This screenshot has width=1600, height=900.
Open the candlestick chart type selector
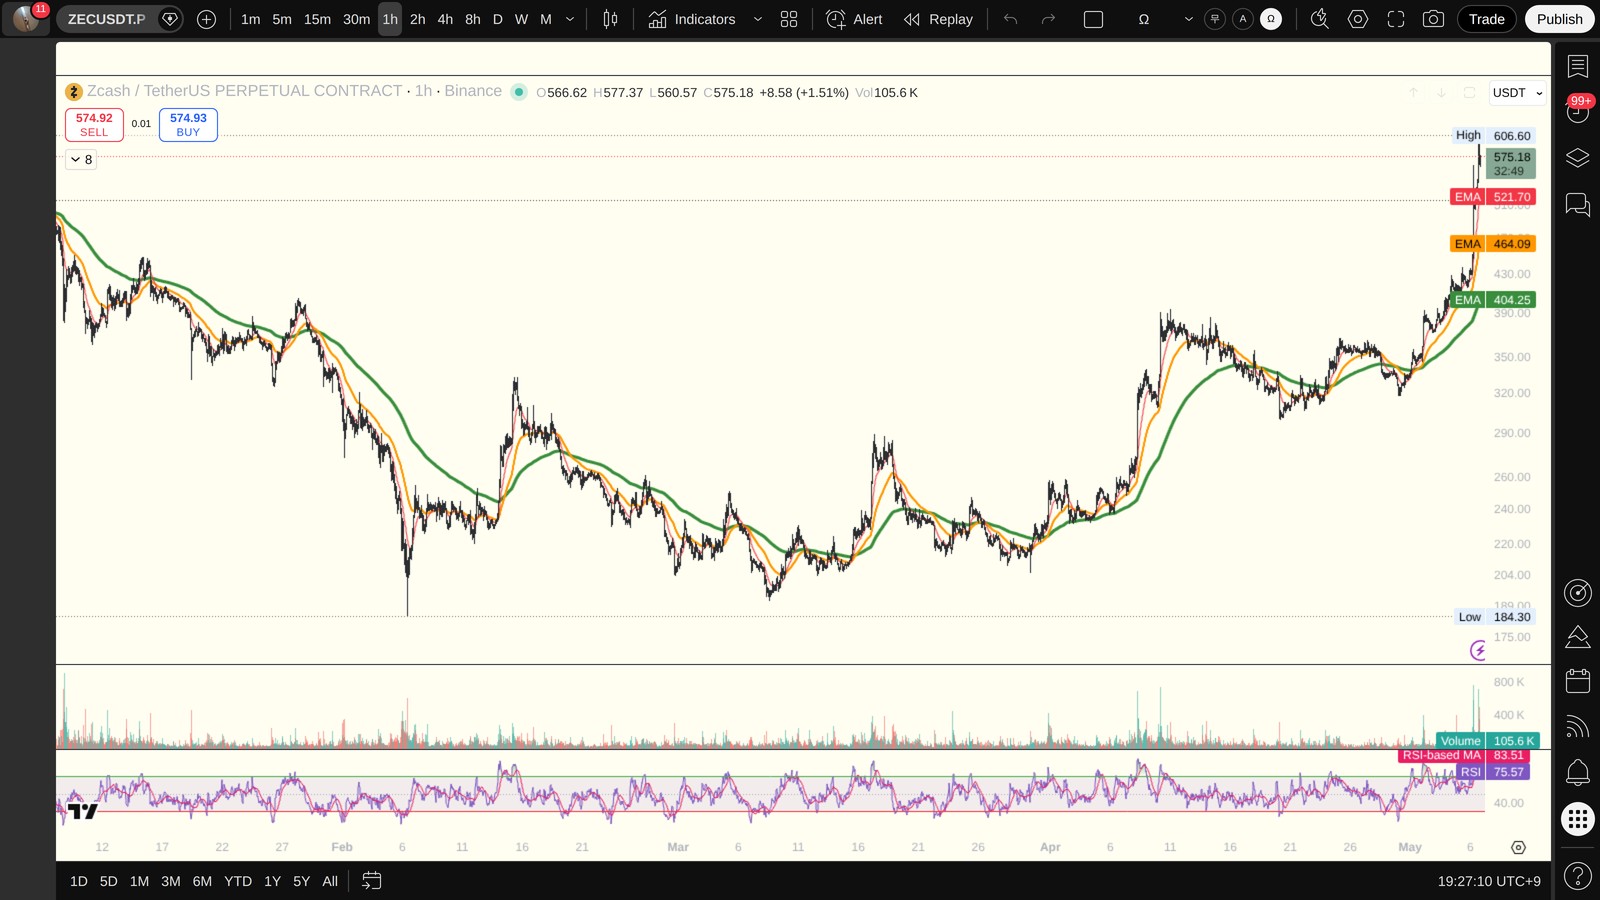click(x=610, y=19)
